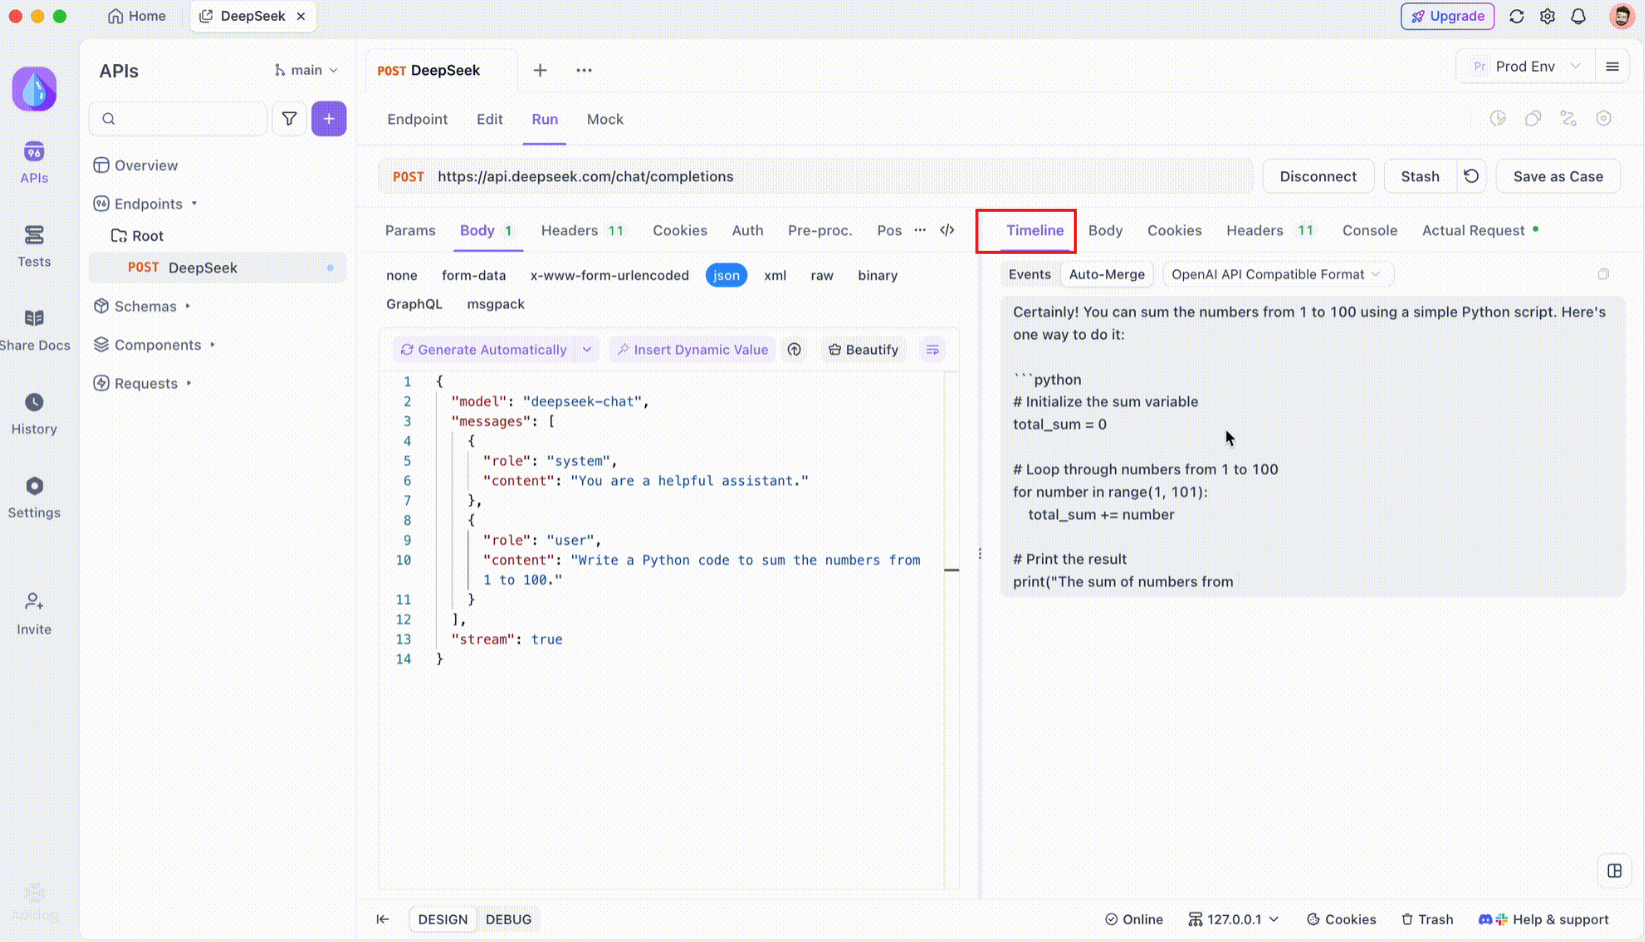
Task: Toggle the layout split icon
Action: 1614,871
